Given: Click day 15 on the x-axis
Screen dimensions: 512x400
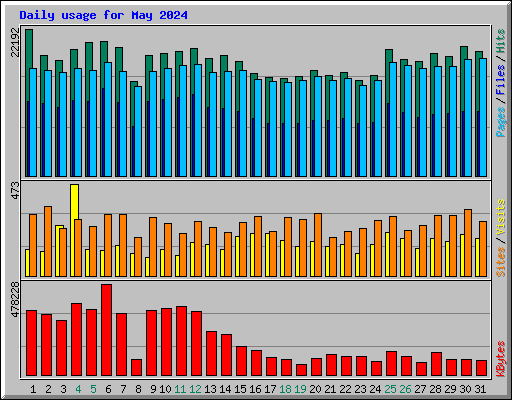Looking at the screenshot, I should coord(240,389).
